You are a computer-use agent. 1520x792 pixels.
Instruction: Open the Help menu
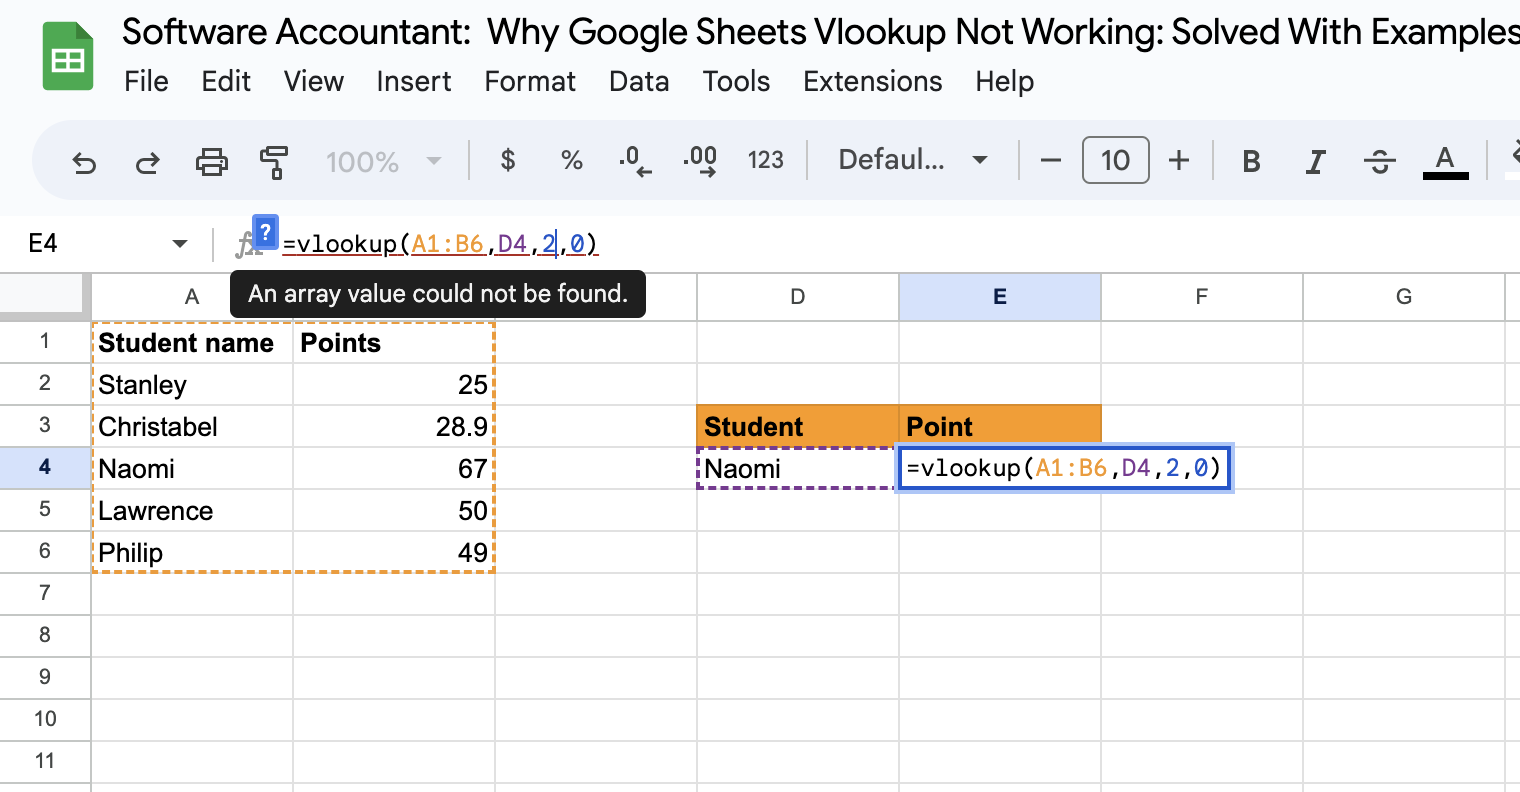(x=1004, y=81)
